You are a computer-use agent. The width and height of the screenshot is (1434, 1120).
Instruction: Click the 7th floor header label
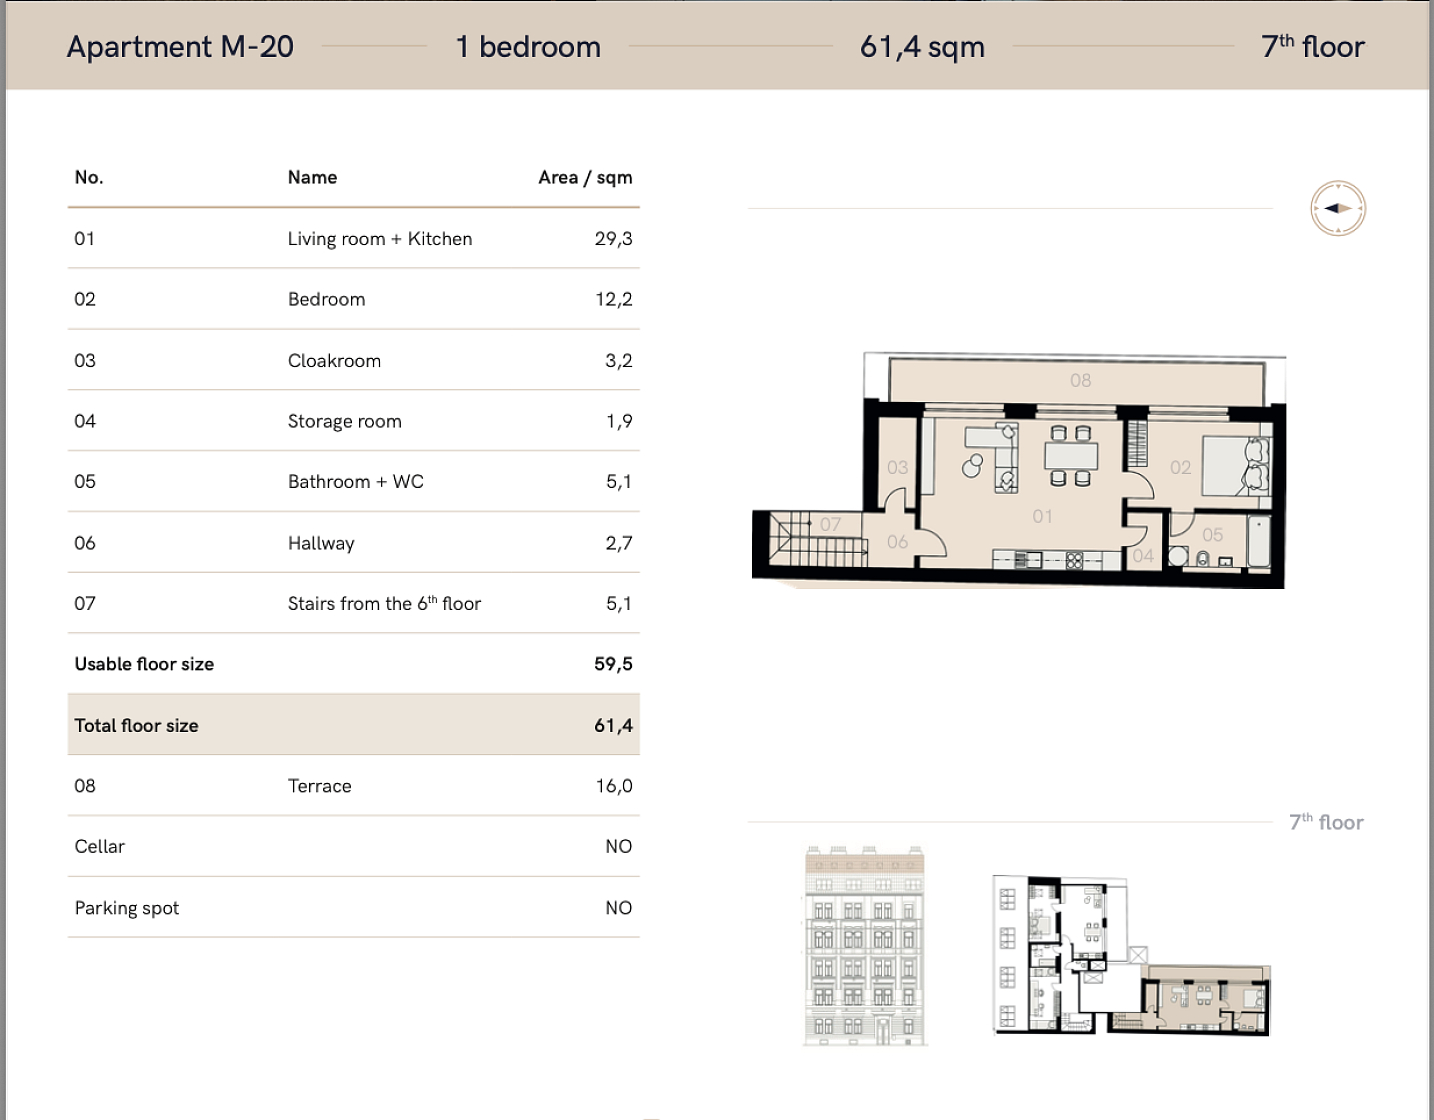pyautogui.click(x=1312, y=46)
